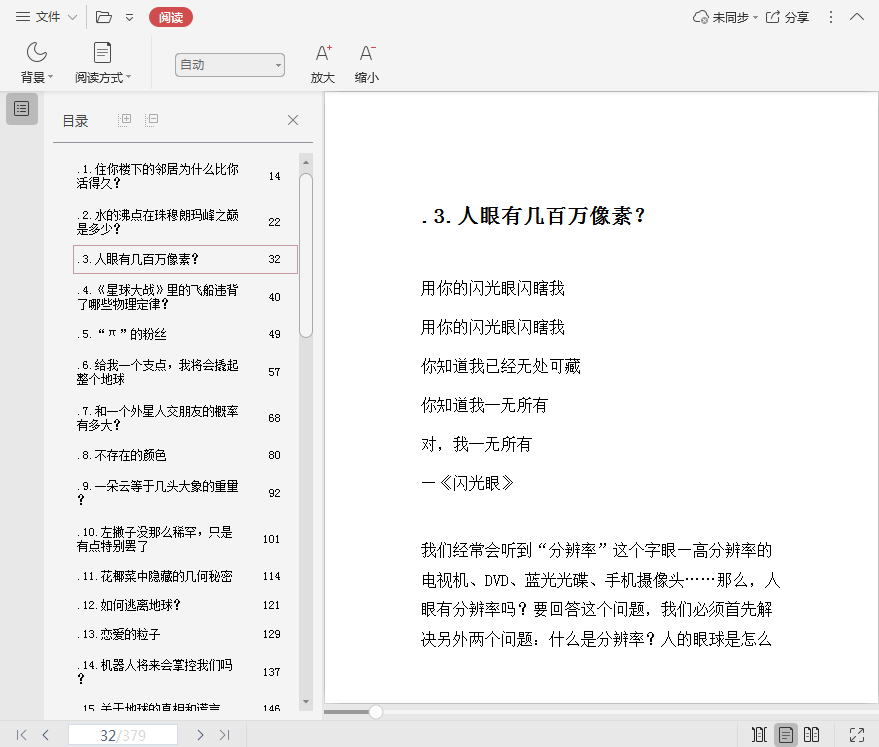Select the 阅读 tab
The image size is (879, 747).
pyautogui.click(x=170, y=17)
